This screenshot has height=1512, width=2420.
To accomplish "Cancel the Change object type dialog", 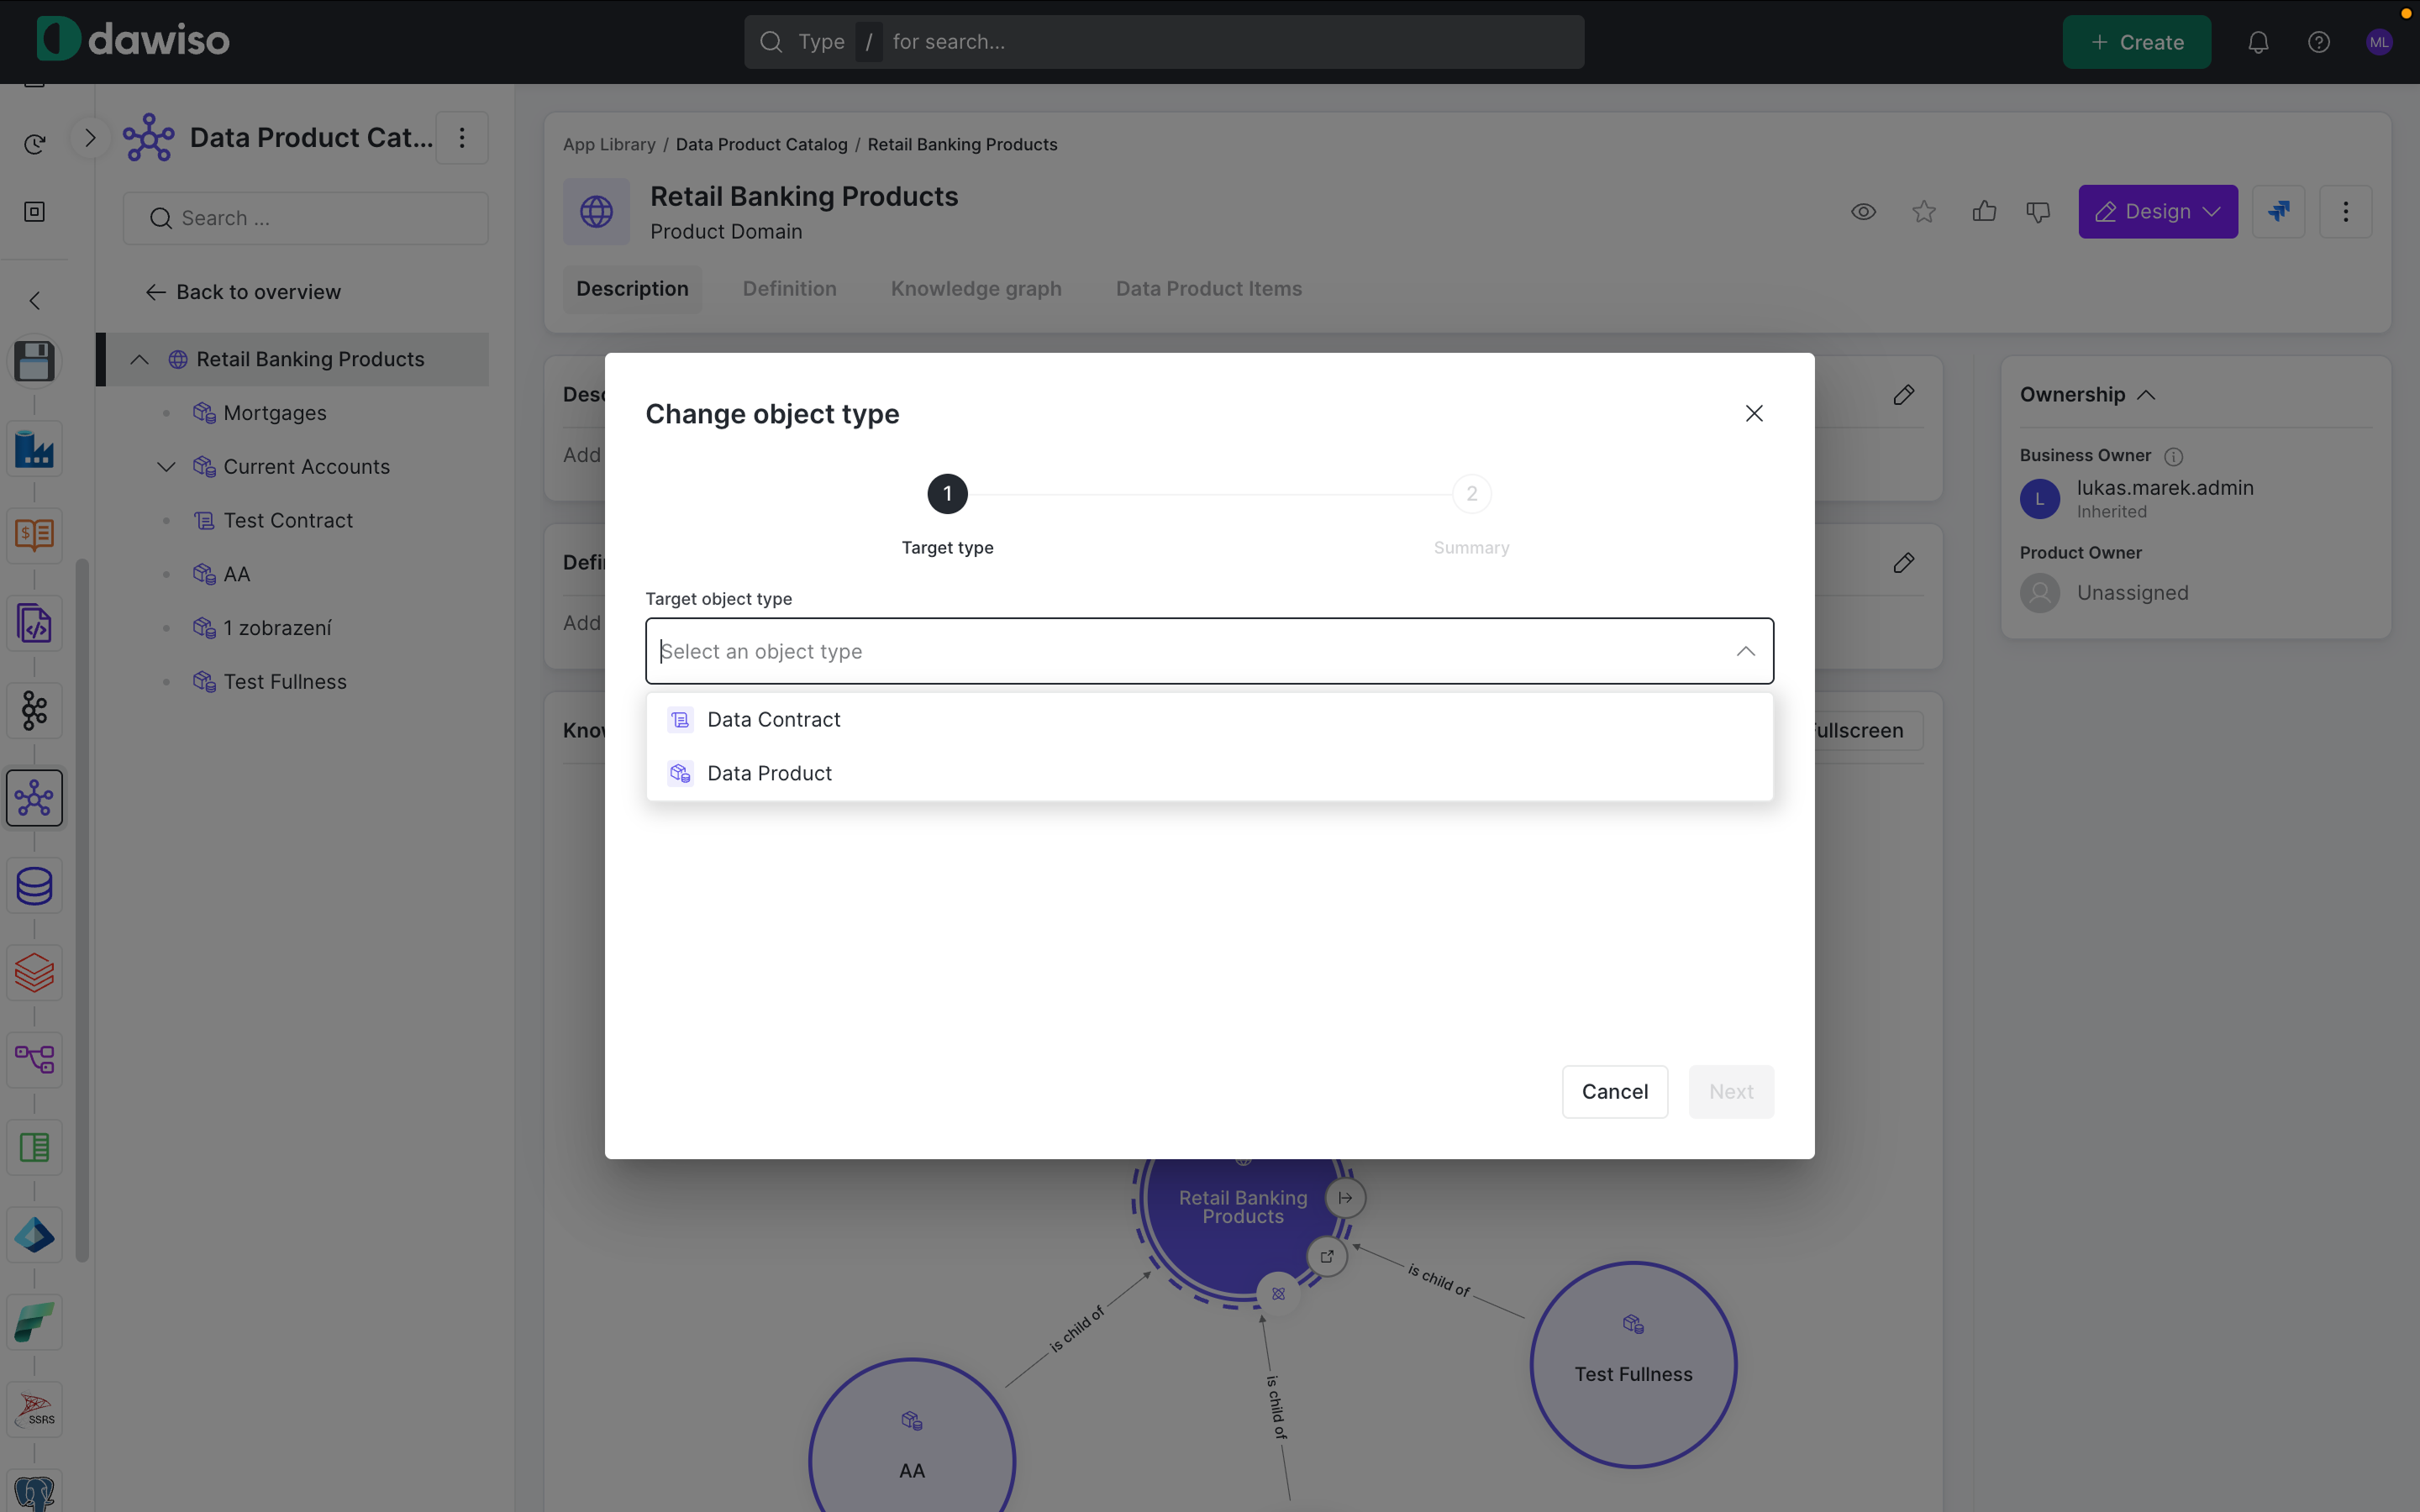I will (1614, 1091).
